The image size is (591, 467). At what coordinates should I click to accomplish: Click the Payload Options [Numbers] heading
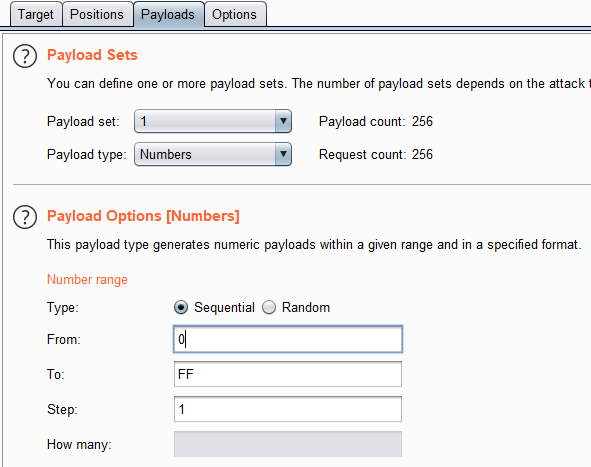[143, 216]
